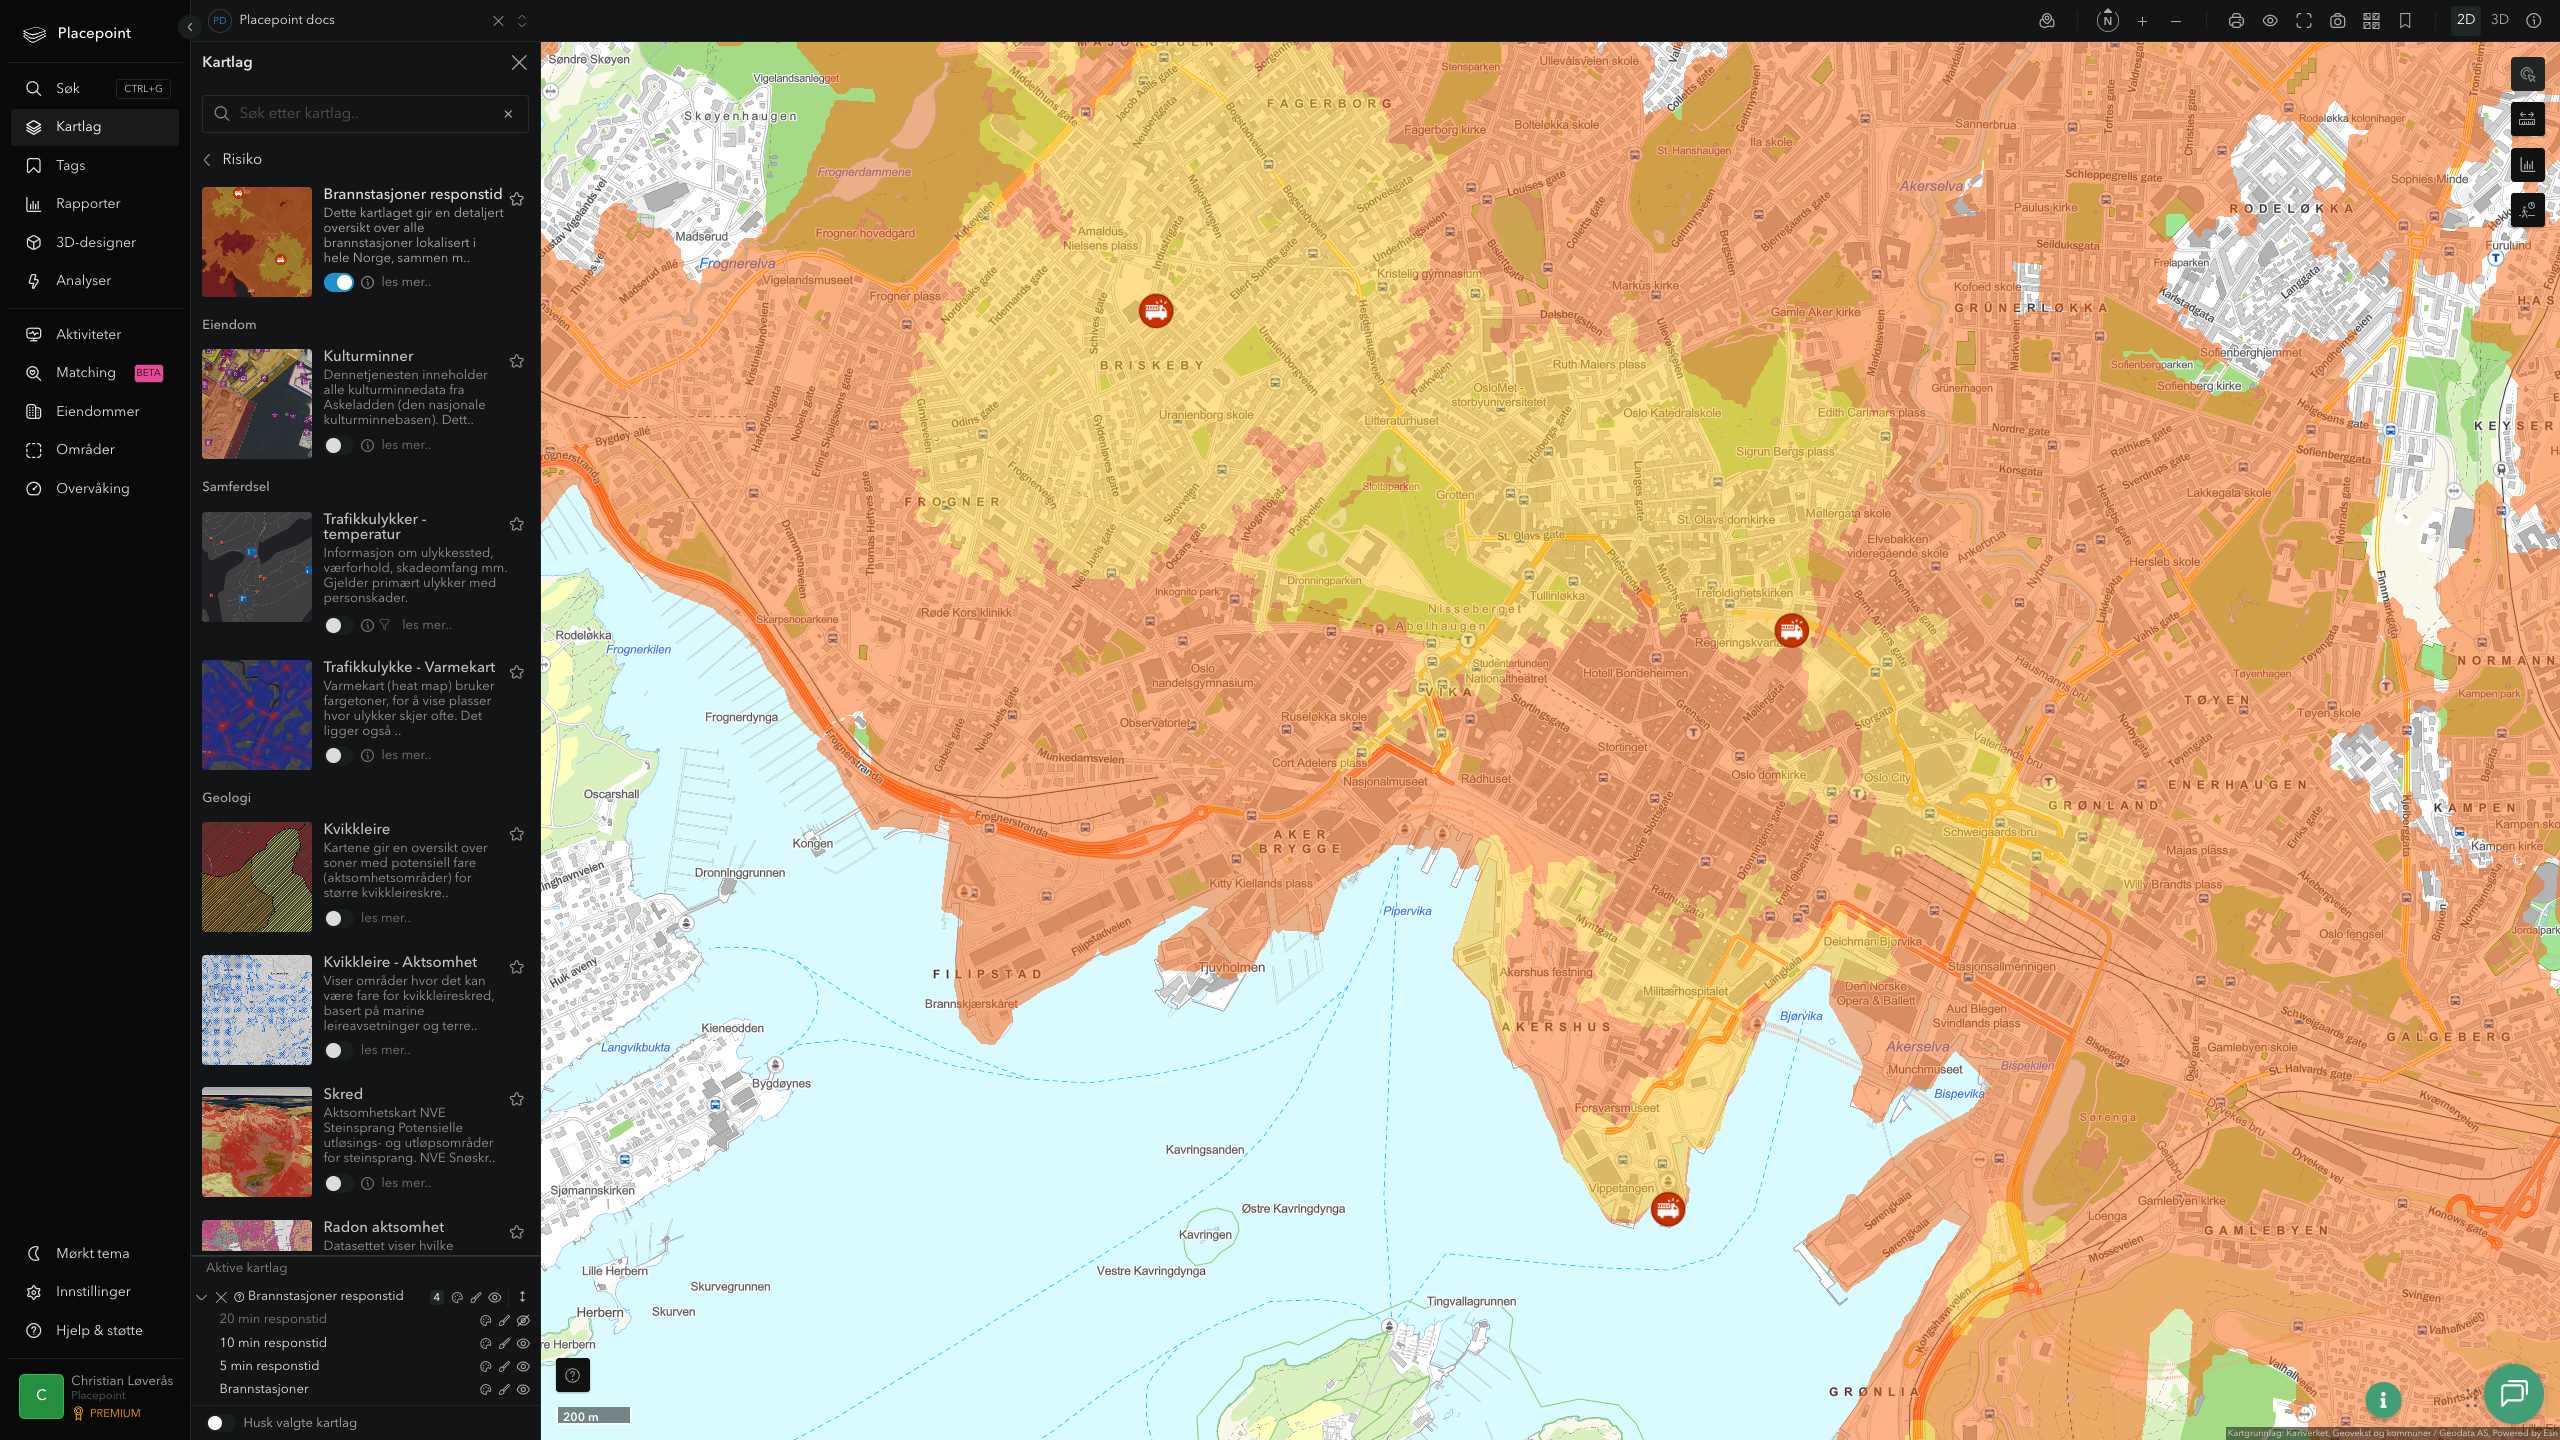
Task: Edit style brush for 10 min responstid
Action: click(x=504, y=1343)
